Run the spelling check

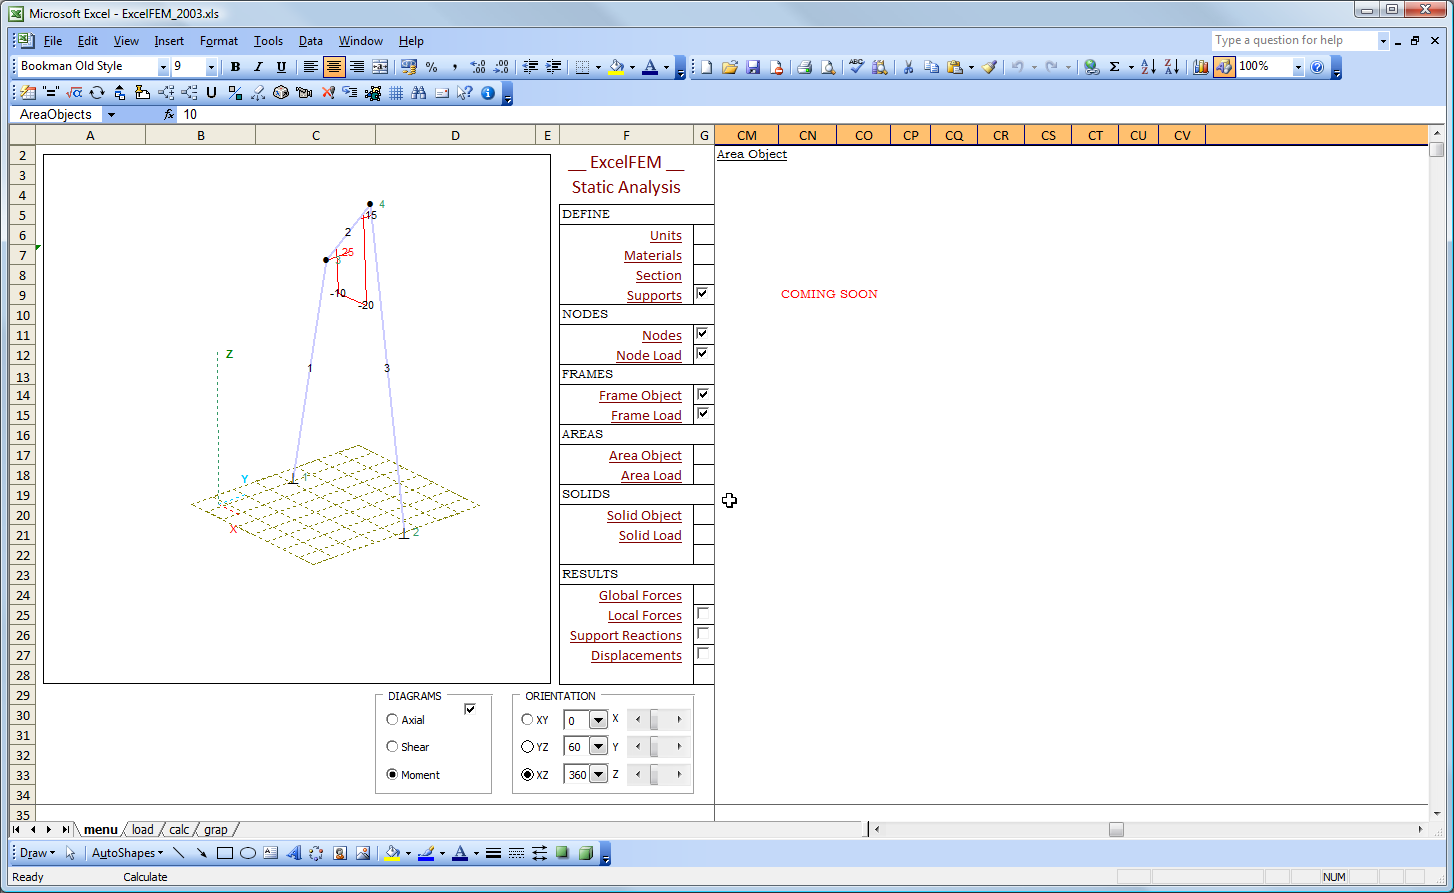[x=856, y=67]
